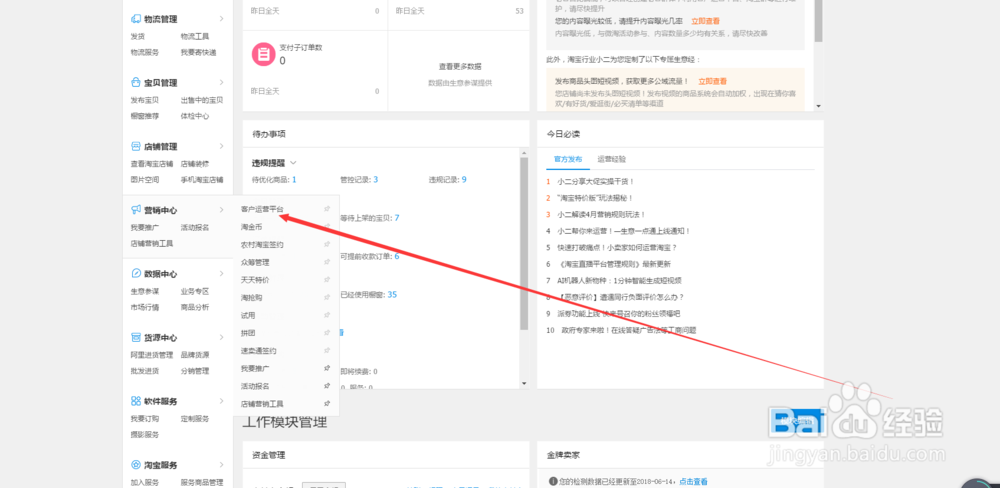1000x488 pixels.
Task: Expand the 物流管理 chevron
Action: pos(222,18)
